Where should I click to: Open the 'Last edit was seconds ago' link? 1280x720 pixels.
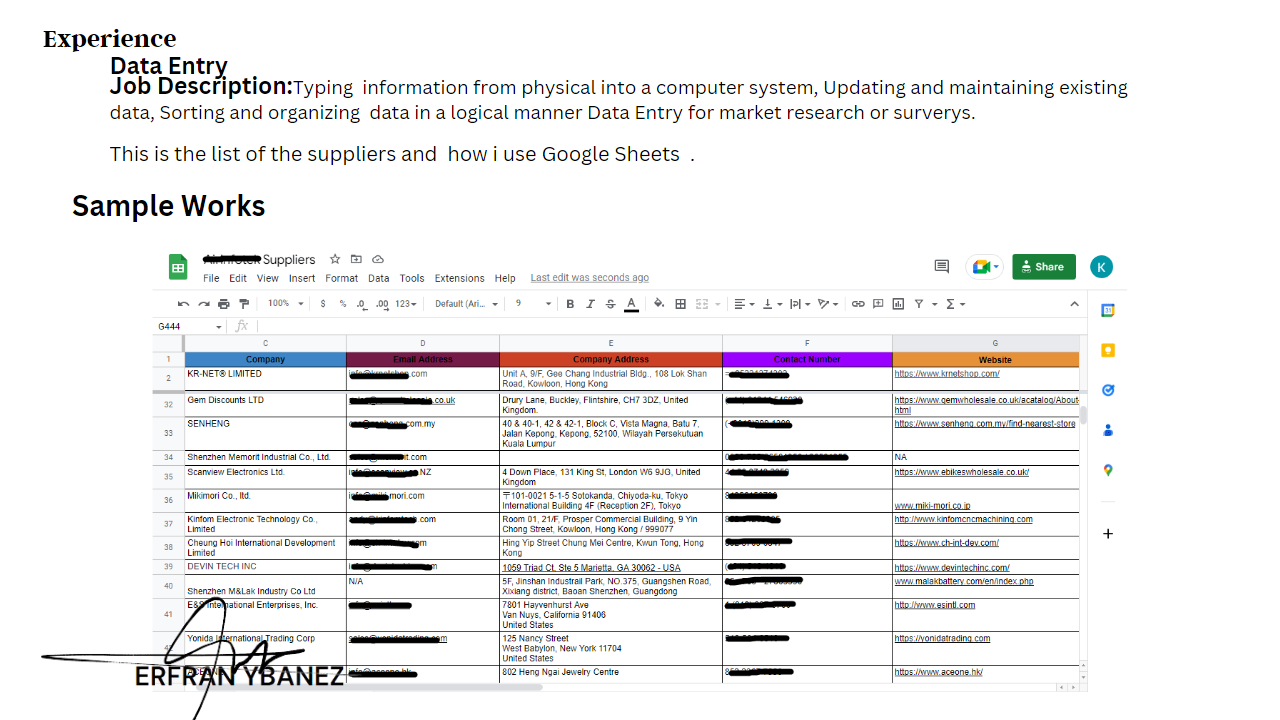coord(589,278)
